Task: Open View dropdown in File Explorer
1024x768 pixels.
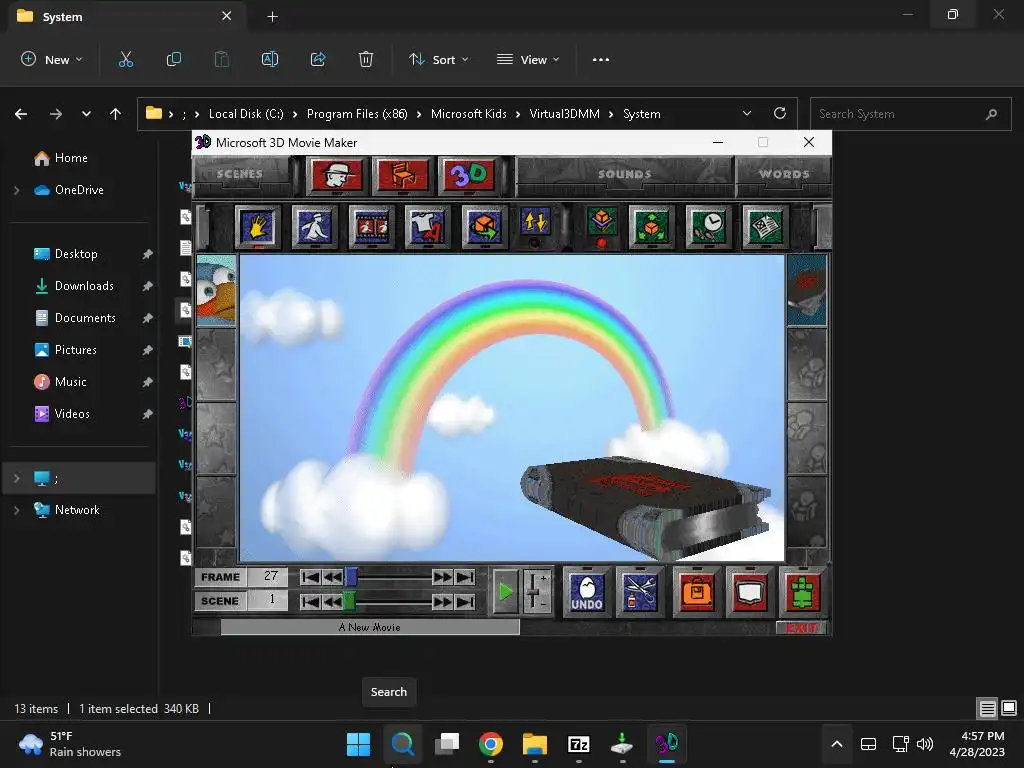Action: click(x=528, y=59)
